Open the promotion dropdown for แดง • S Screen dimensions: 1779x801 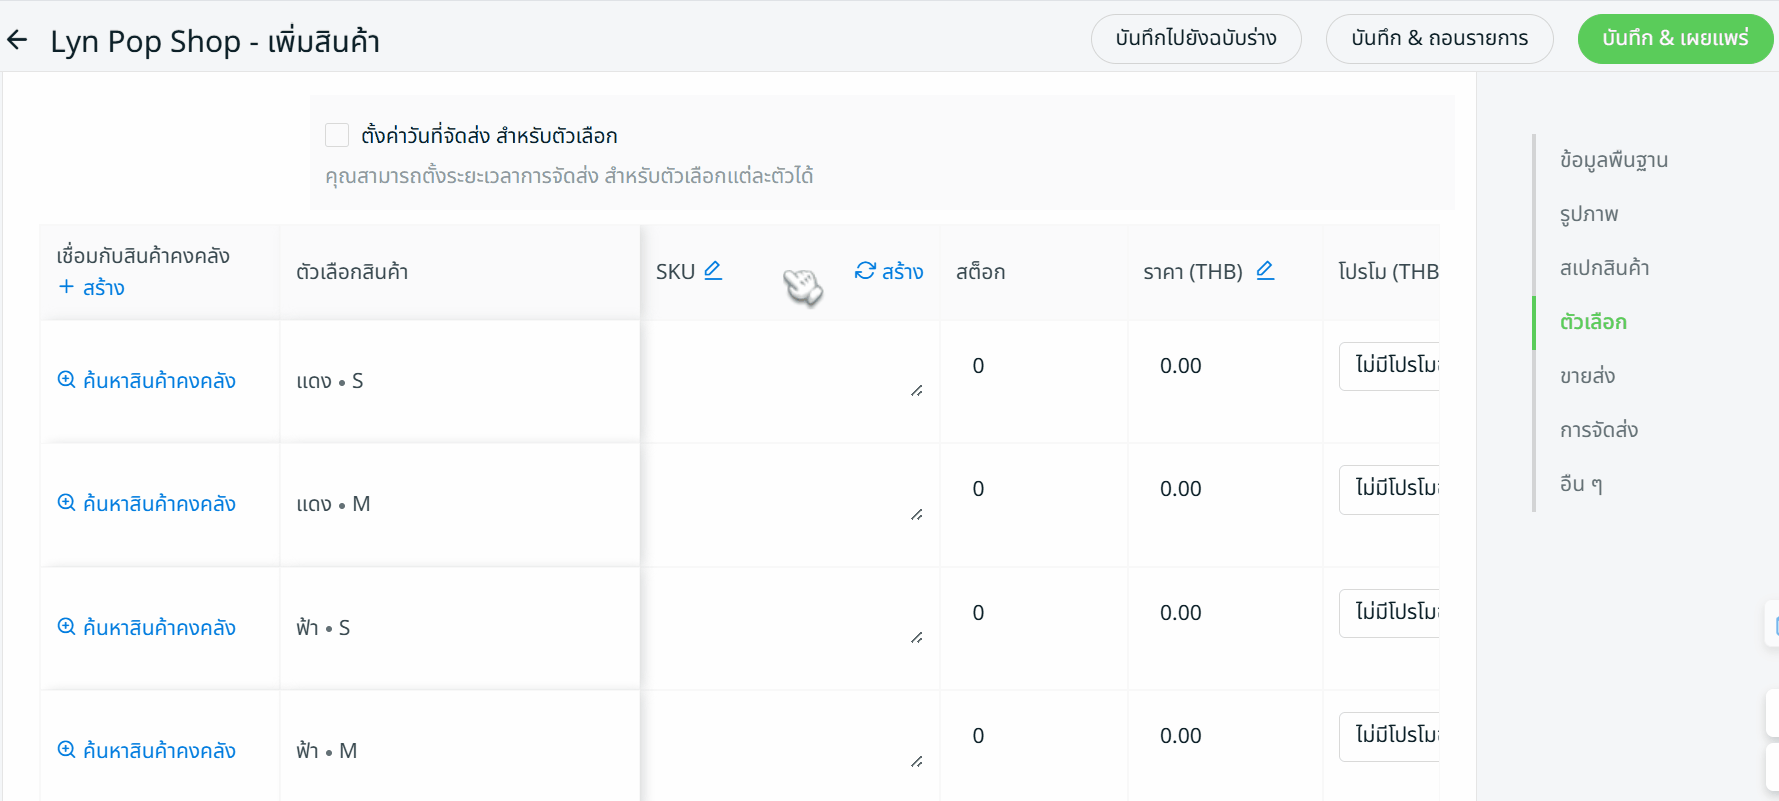click(1390, 366)
